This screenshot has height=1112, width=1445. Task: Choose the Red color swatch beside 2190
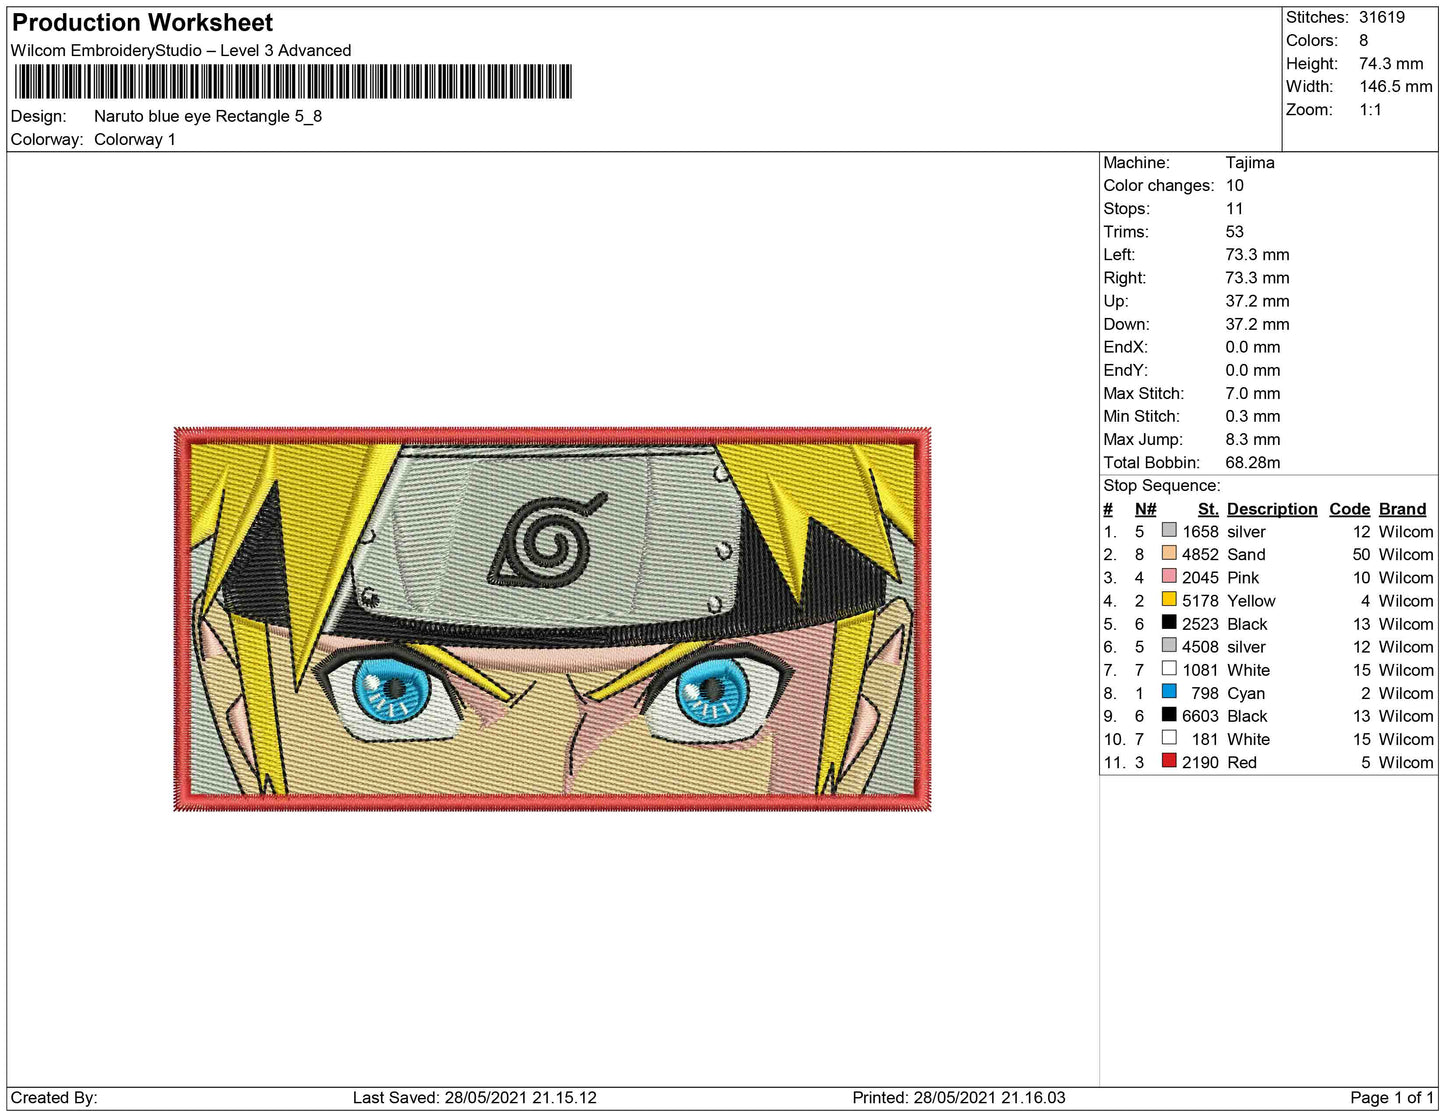click(x=1169, y=760)
